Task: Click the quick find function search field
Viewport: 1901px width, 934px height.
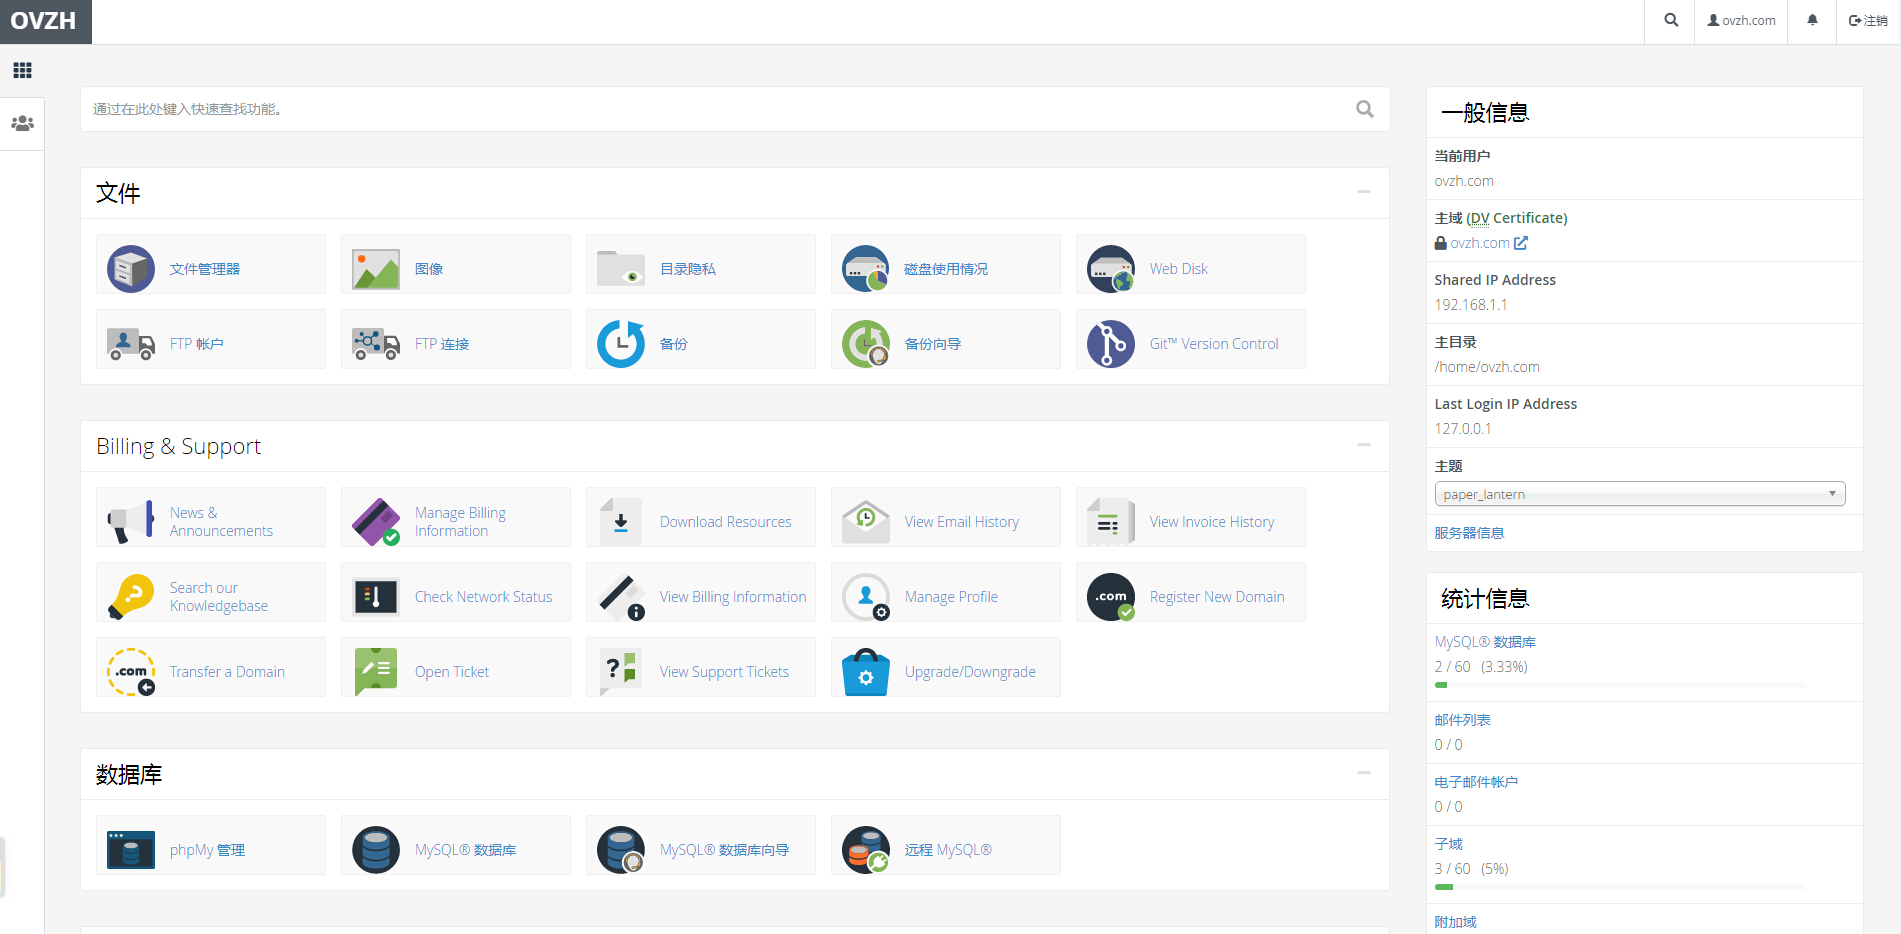Action: point(720,109)
